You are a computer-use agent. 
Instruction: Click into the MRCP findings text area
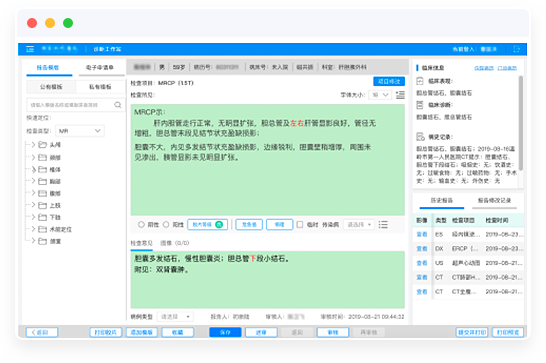point(267,160)
